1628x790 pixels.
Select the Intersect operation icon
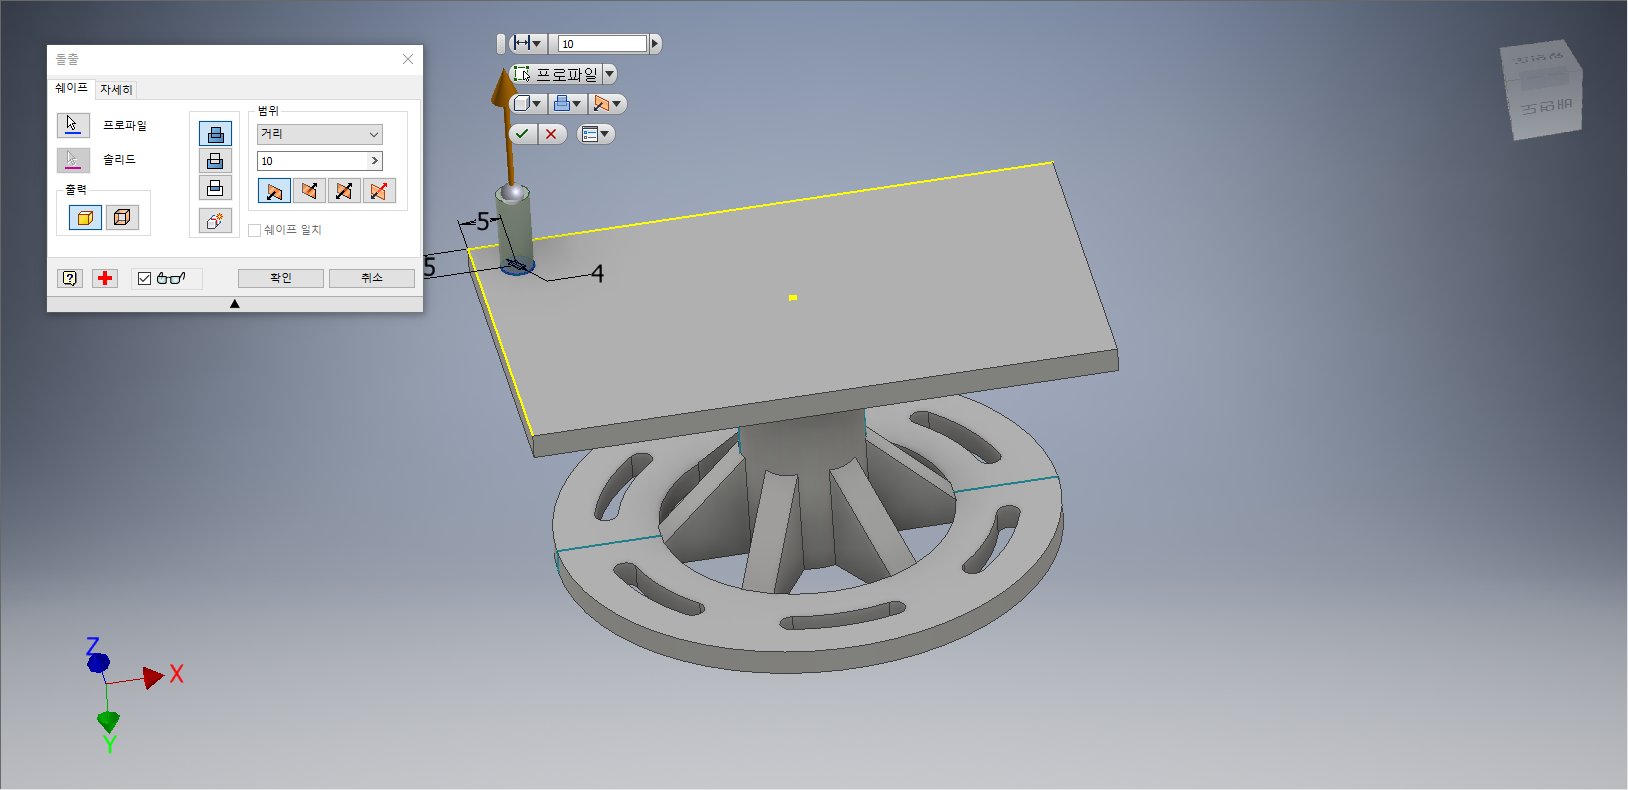point(215,187)
